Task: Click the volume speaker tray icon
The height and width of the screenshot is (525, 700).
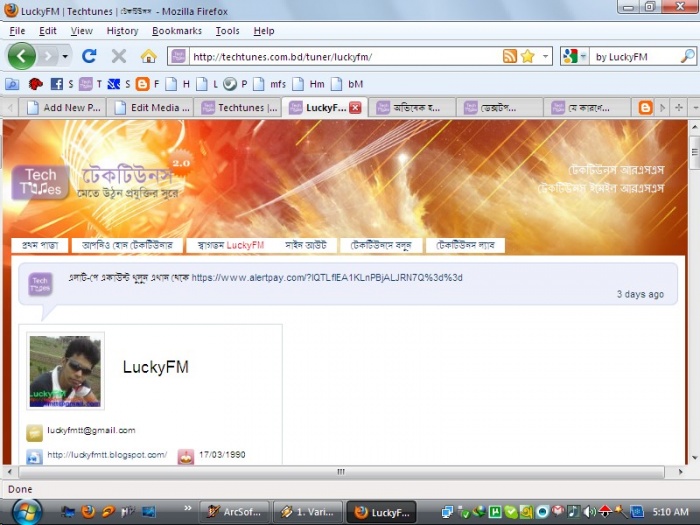Action: [590, 512]
